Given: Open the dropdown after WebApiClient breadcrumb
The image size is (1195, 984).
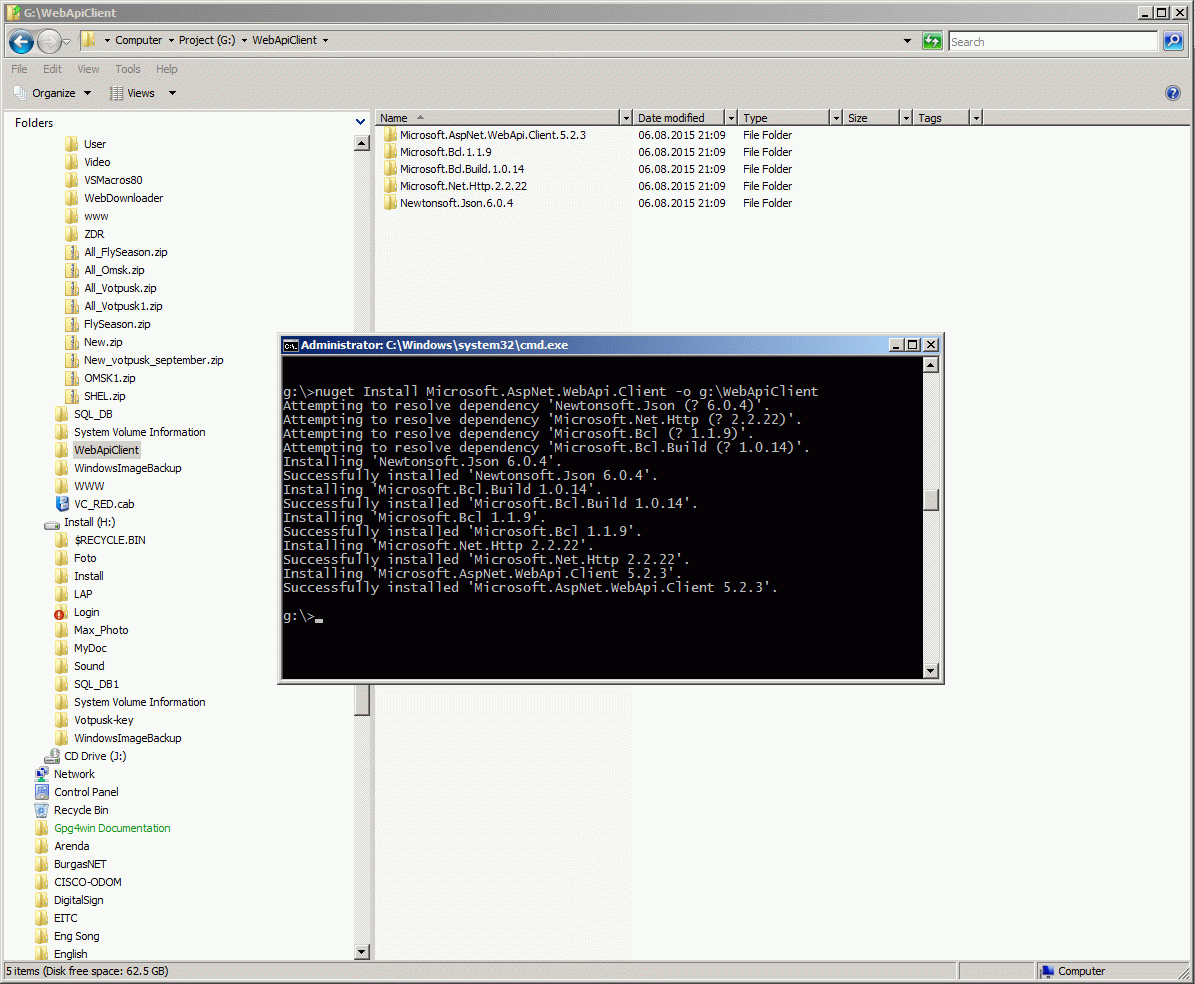Looking at the screenshot, I should coord(325,40).
